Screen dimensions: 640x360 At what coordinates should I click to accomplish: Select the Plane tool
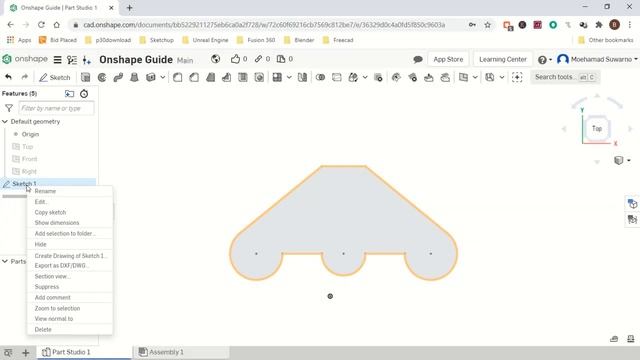click(464, 77)
